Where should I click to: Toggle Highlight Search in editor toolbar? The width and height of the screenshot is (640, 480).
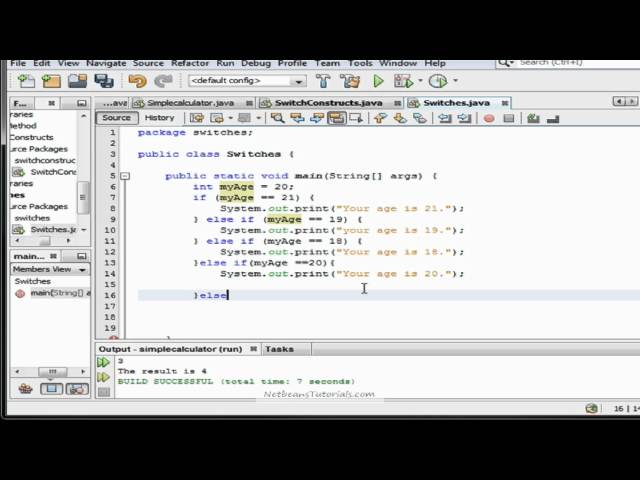point(336,118)
